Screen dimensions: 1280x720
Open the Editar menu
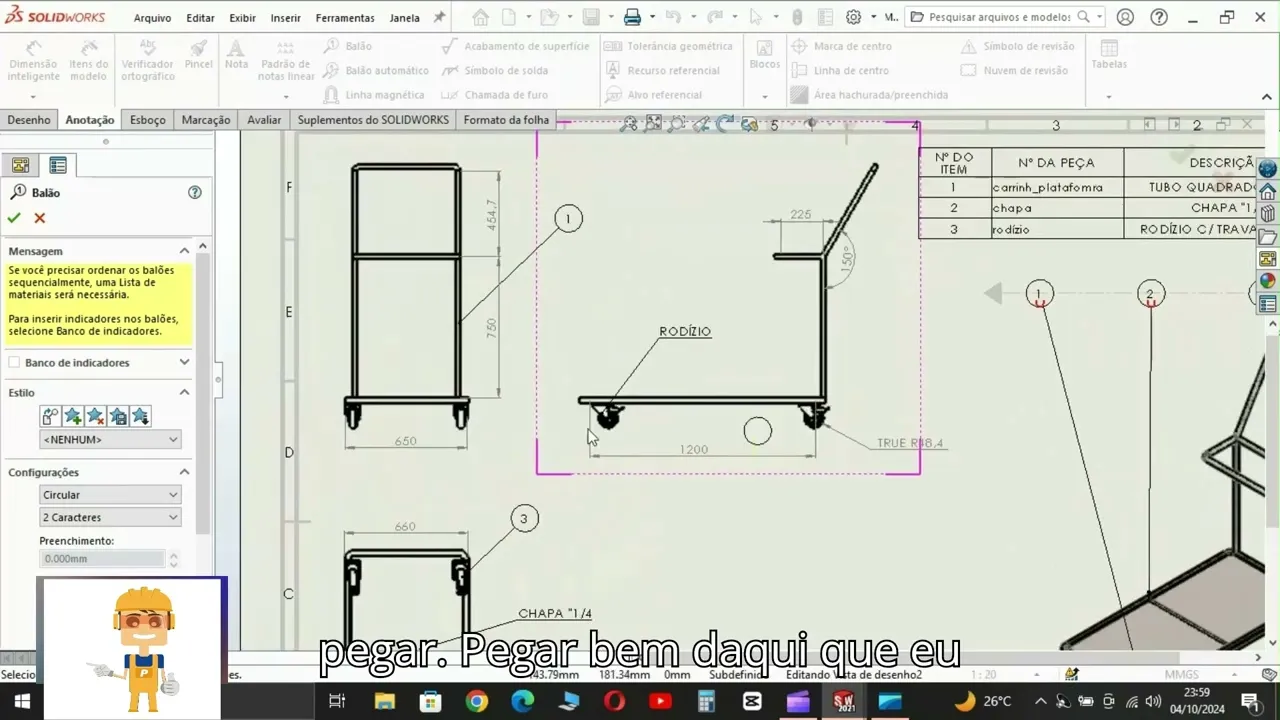click(200, 18)
